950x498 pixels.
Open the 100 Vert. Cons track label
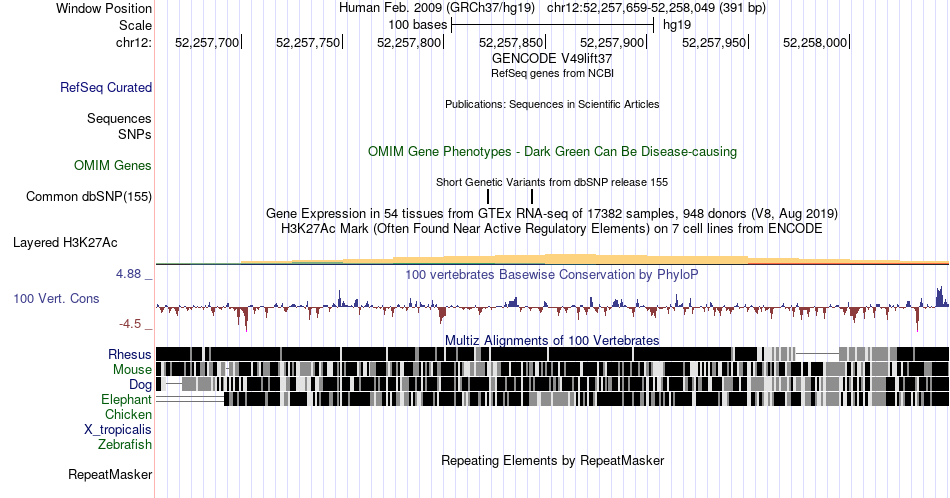click(56, 298)
